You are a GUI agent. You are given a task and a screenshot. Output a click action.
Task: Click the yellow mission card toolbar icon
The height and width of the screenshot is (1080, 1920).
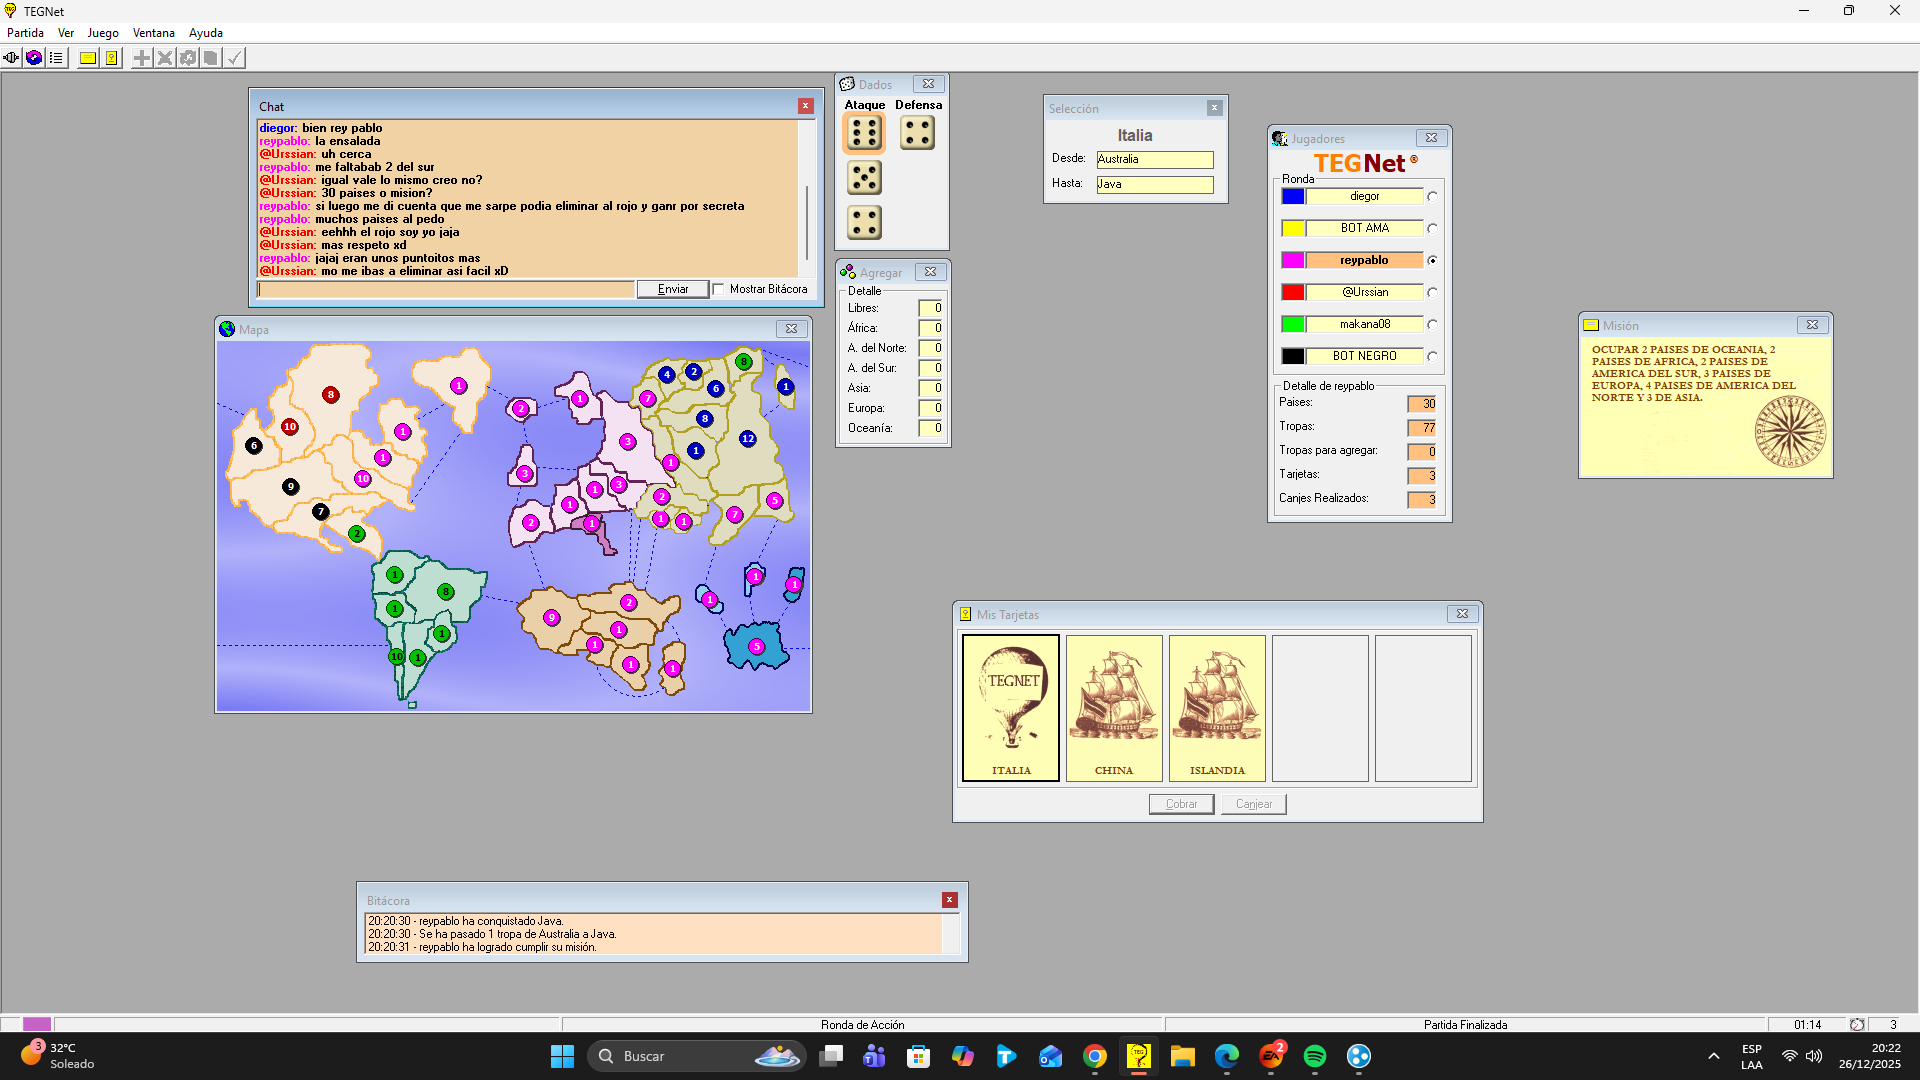(88, 58)
